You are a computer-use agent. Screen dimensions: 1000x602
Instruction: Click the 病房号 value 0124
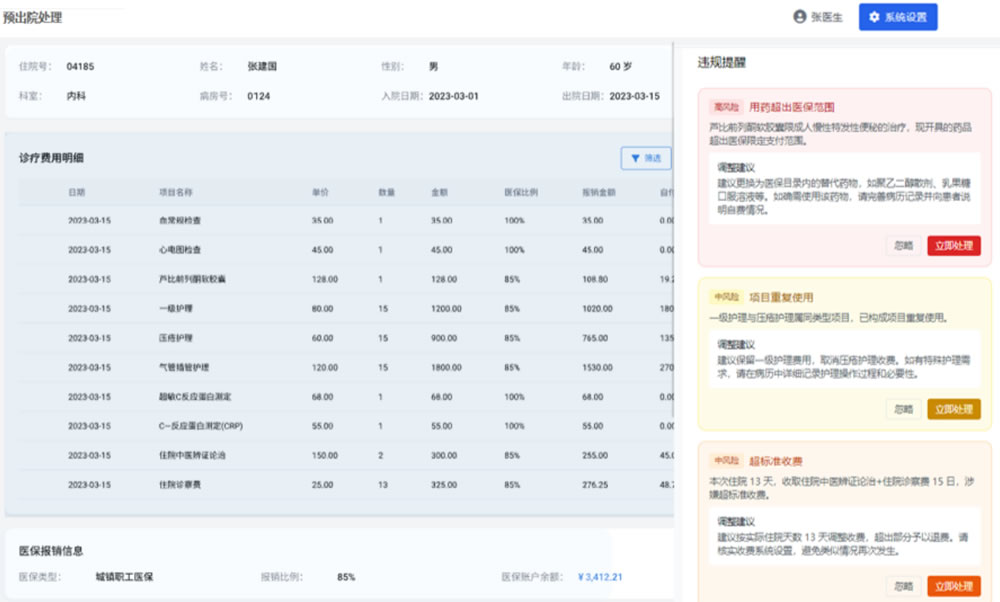coord(259,96)
